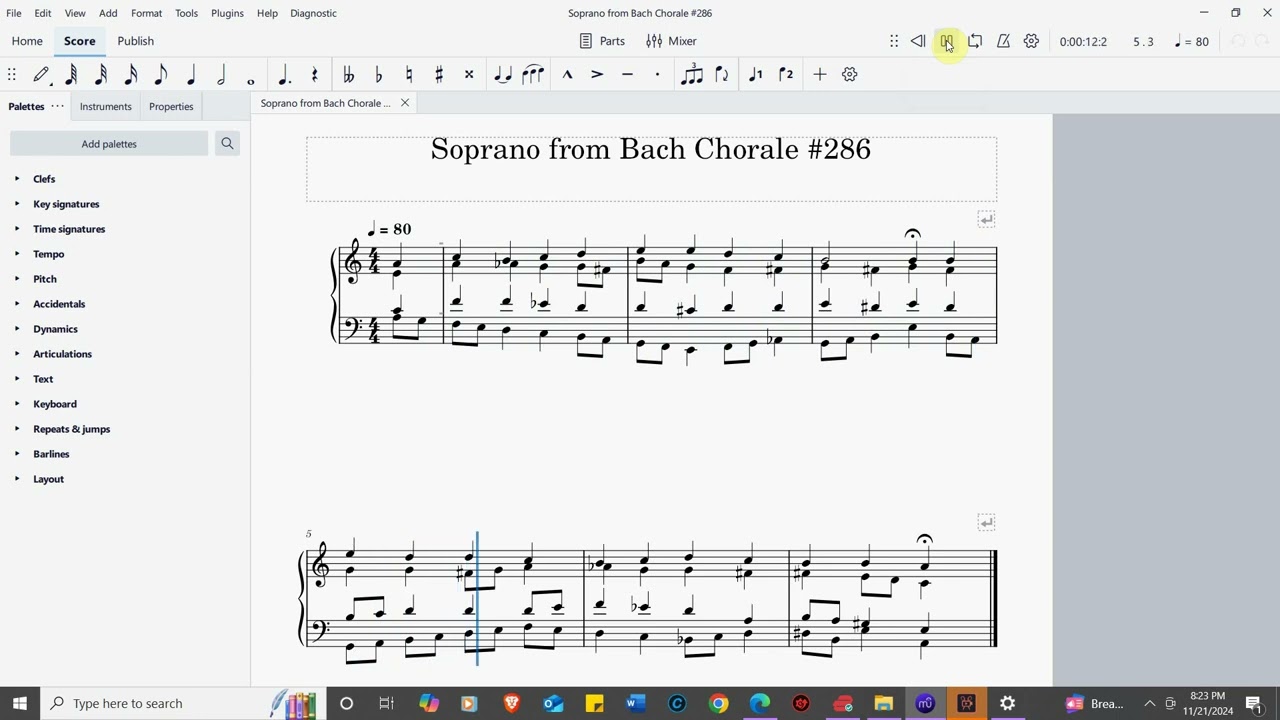The height and width of the screenshot is (720, 1280).
Task: Flip direction of selected element
Action: tap(721, 74)
